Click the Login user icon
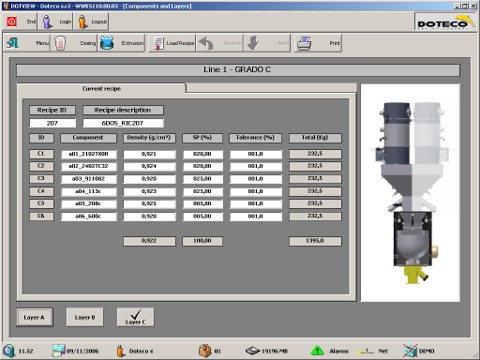Viewport: 480px width, 360px height. pyautogui.click(x=48, y=22)
